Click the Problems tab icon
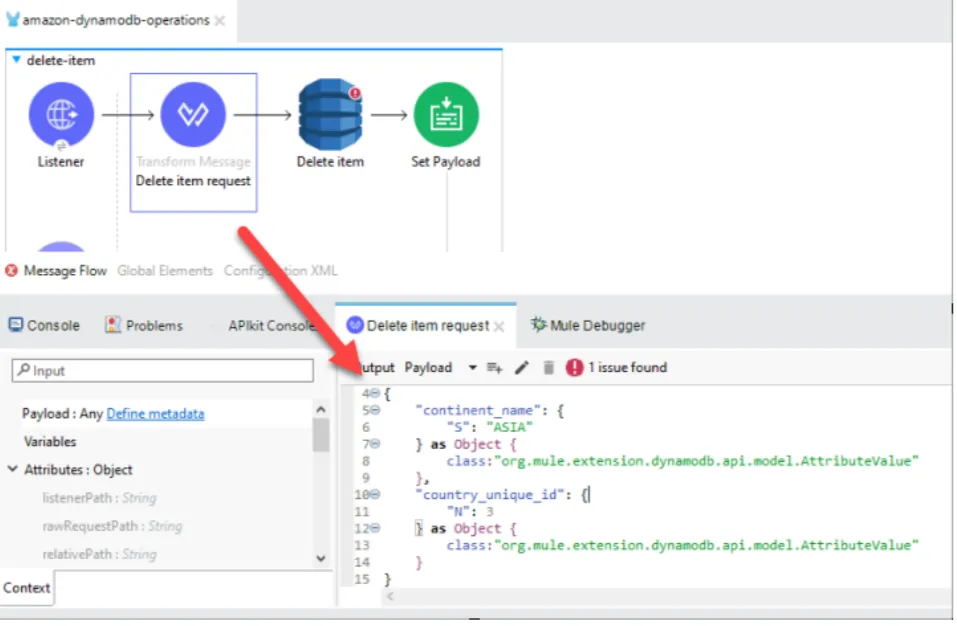The image size is (957, 626). coord(112,325)
